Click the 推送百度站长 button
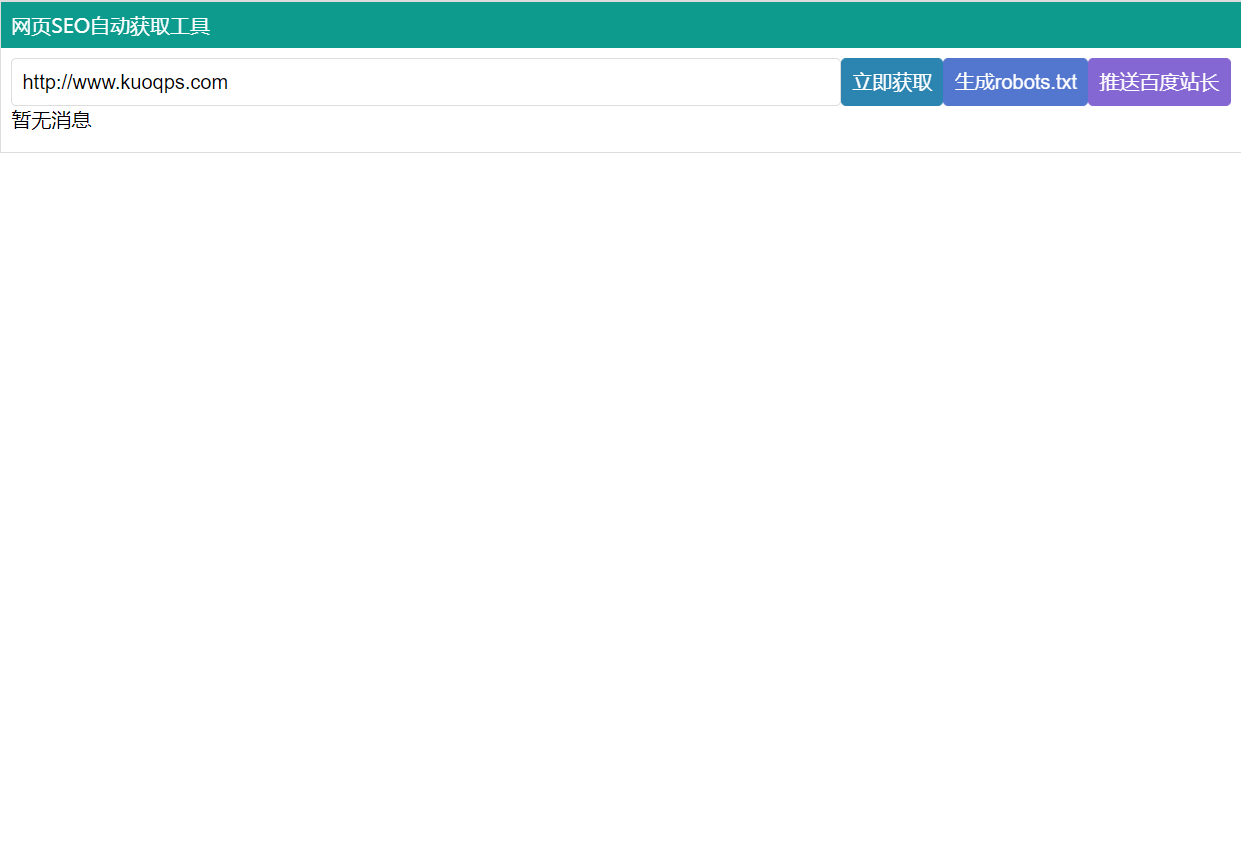This screenshot has height=842, width=1241. coord(1158,82)
